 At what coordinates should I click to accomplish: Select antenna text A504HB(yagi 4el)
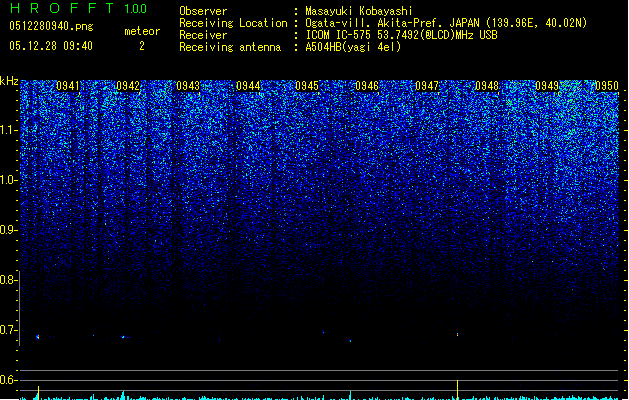point(353,47)
